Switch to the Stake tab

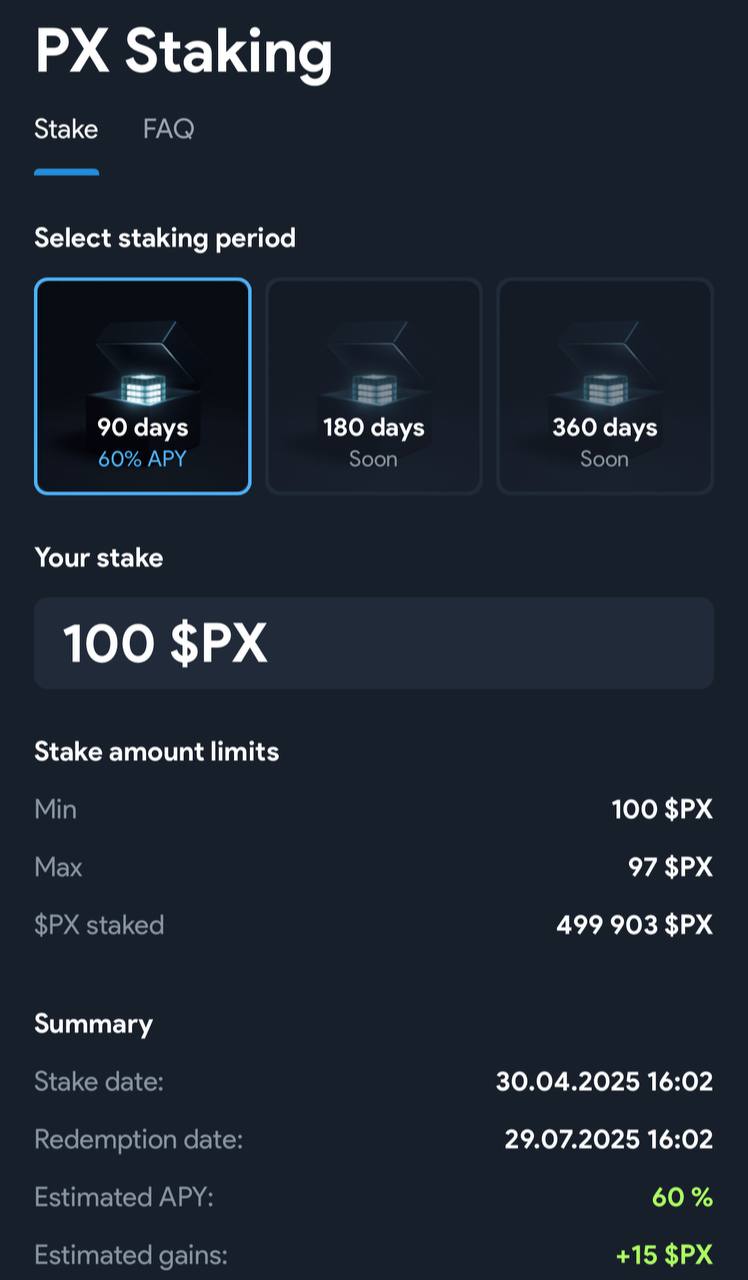click(66, 129)
